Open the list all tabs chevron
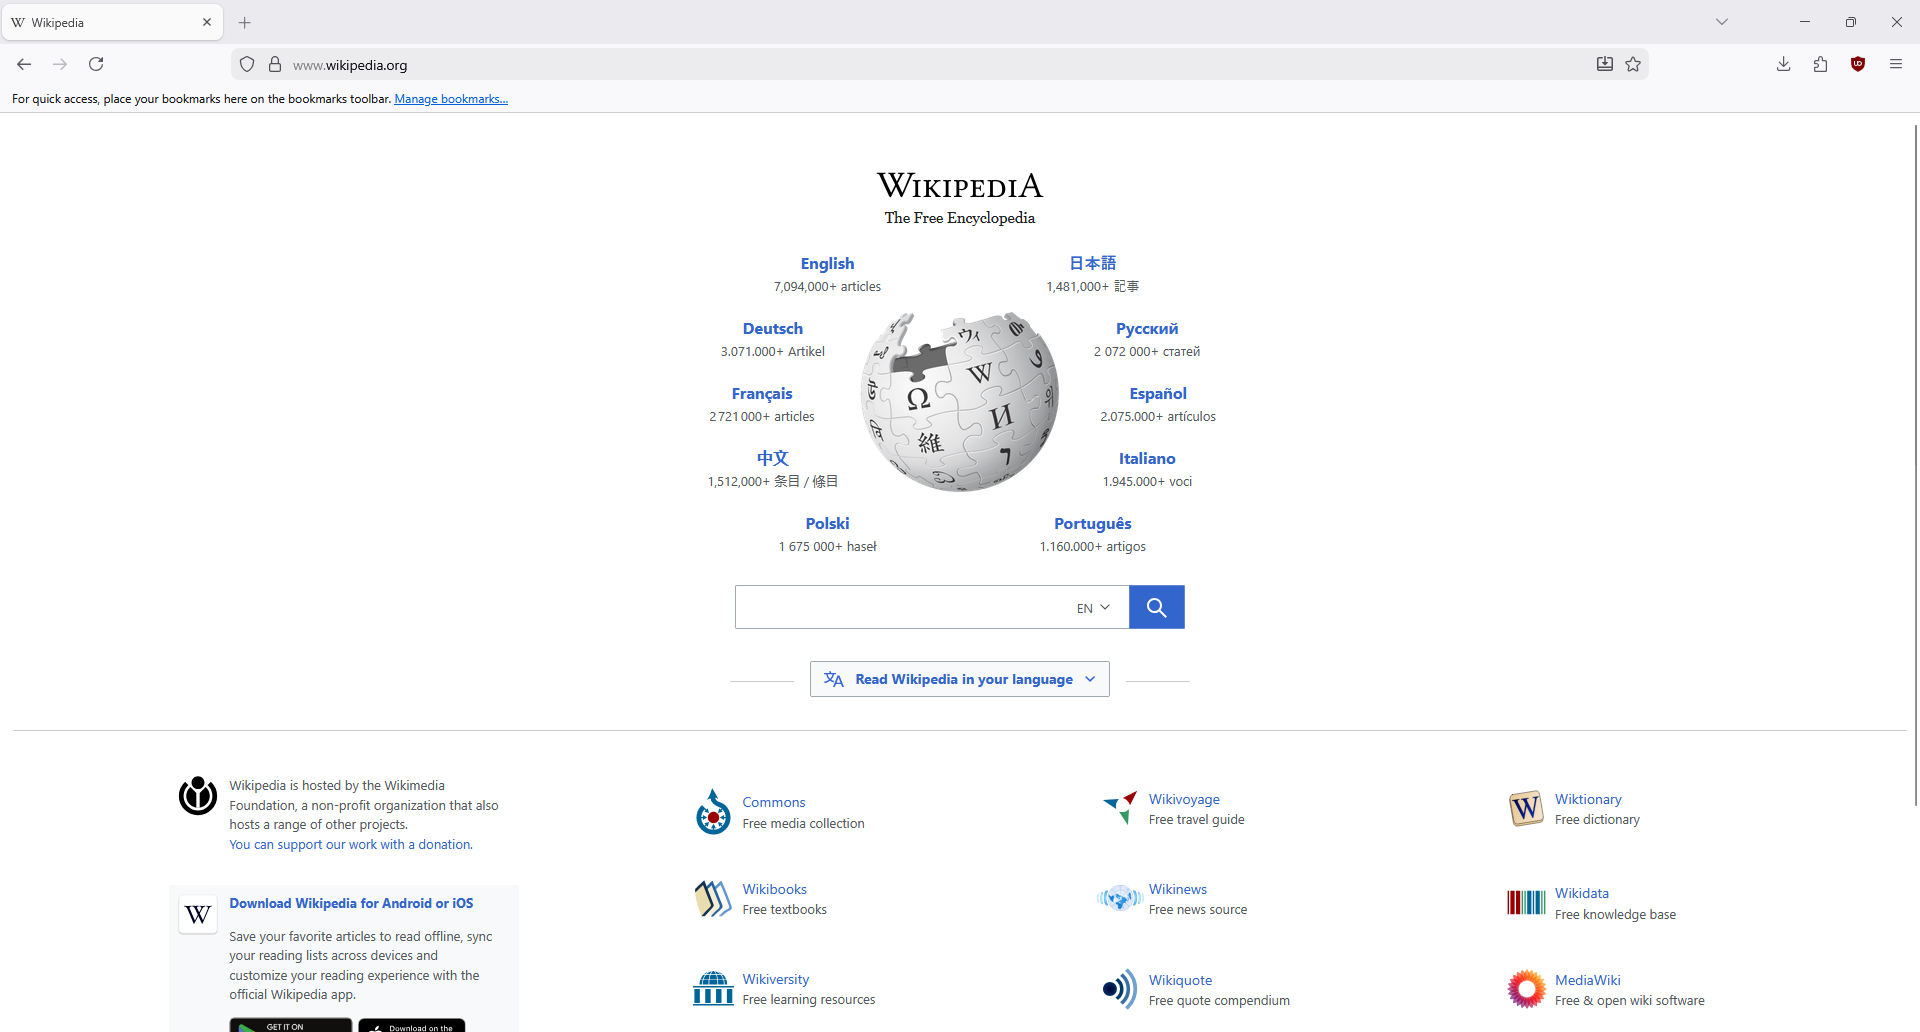Image resolution: width=1920 pixels, height=1032 pixels. point(1722,22)
